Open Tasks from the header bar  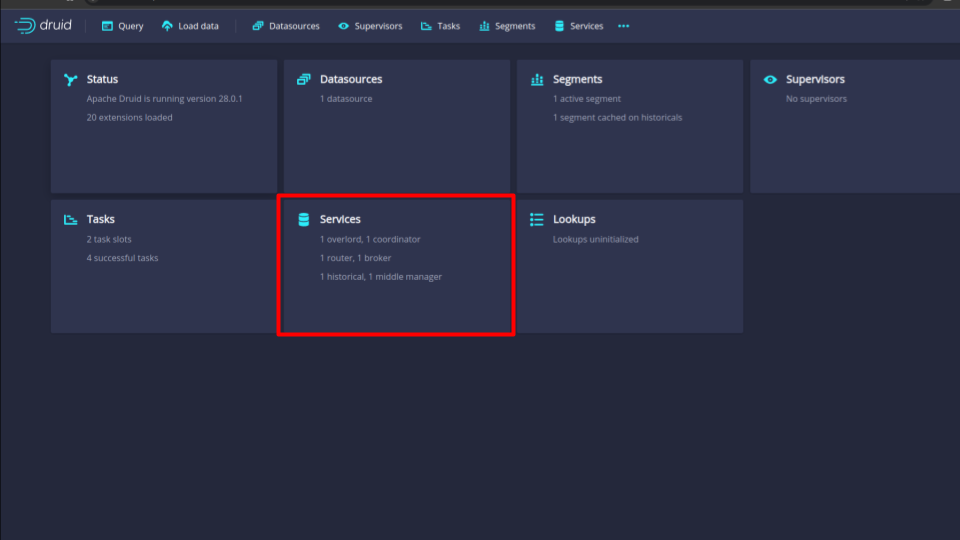(x=441, y=26)
